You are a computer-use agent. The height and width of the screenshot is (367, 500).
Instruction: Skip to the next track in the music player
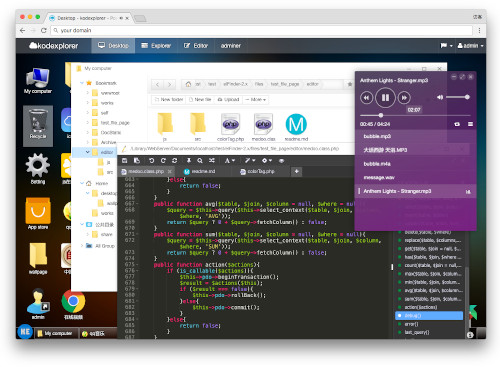[x=404, y=98]
